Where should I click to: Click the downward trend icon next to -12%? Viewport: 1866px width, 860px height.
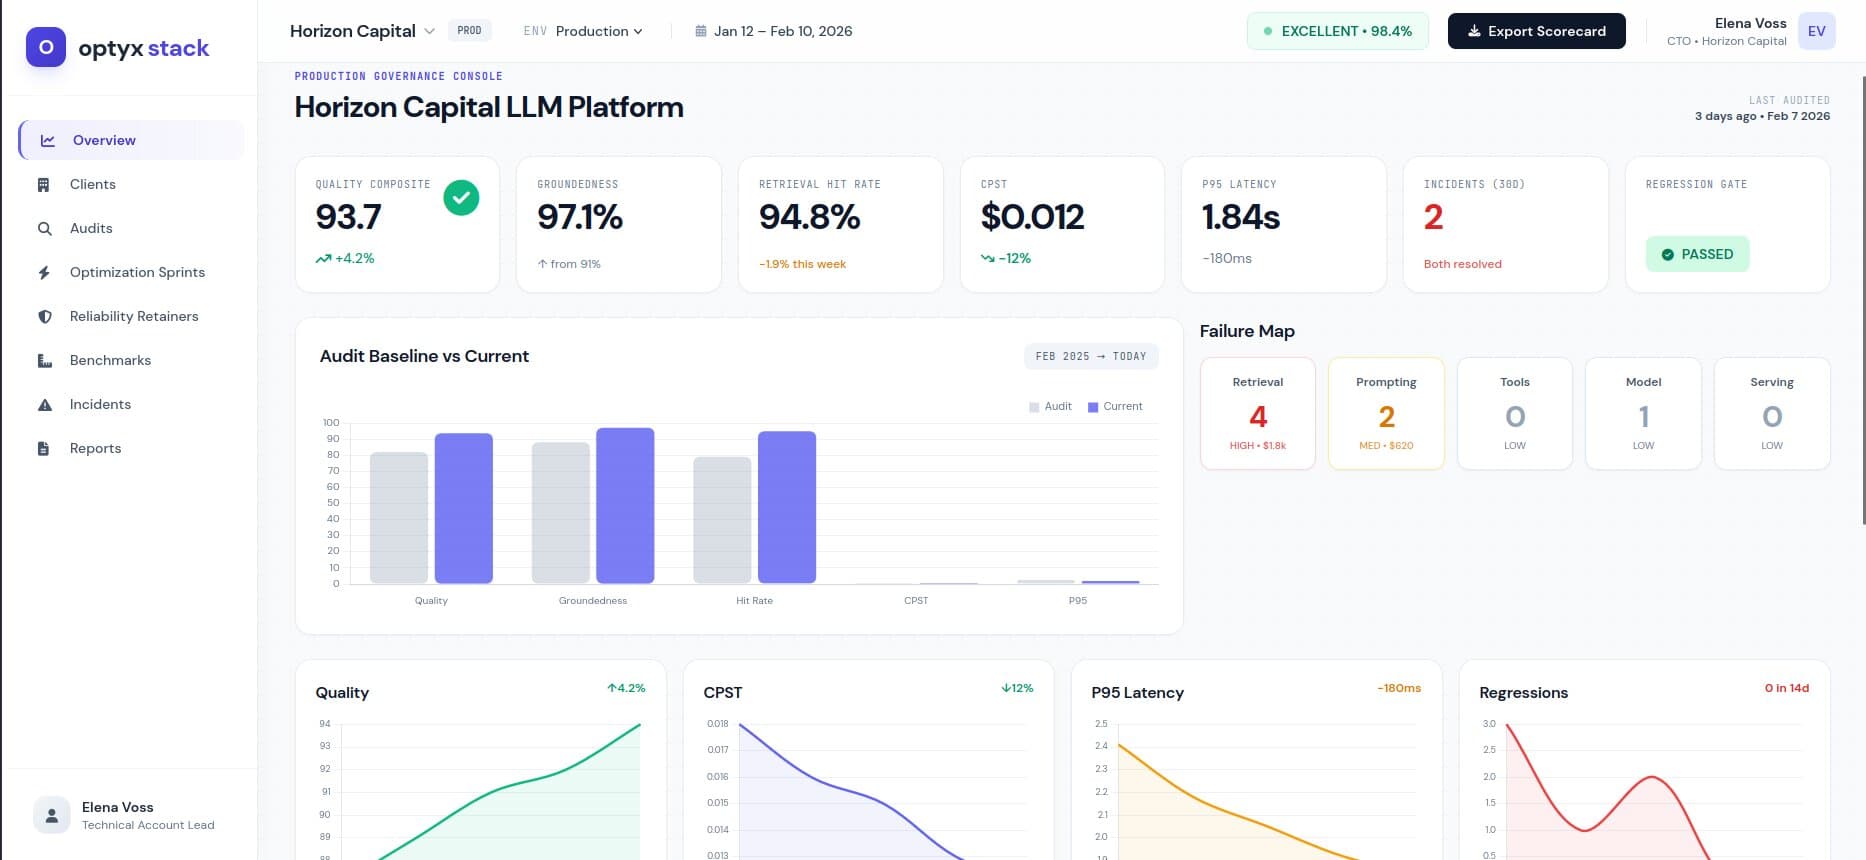tap(988, 258)
